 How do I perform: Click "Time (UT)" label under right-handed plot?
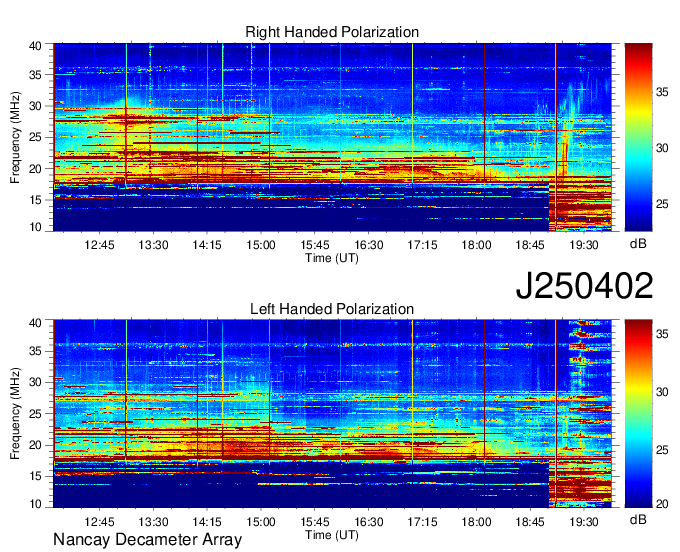pos(332,258)
